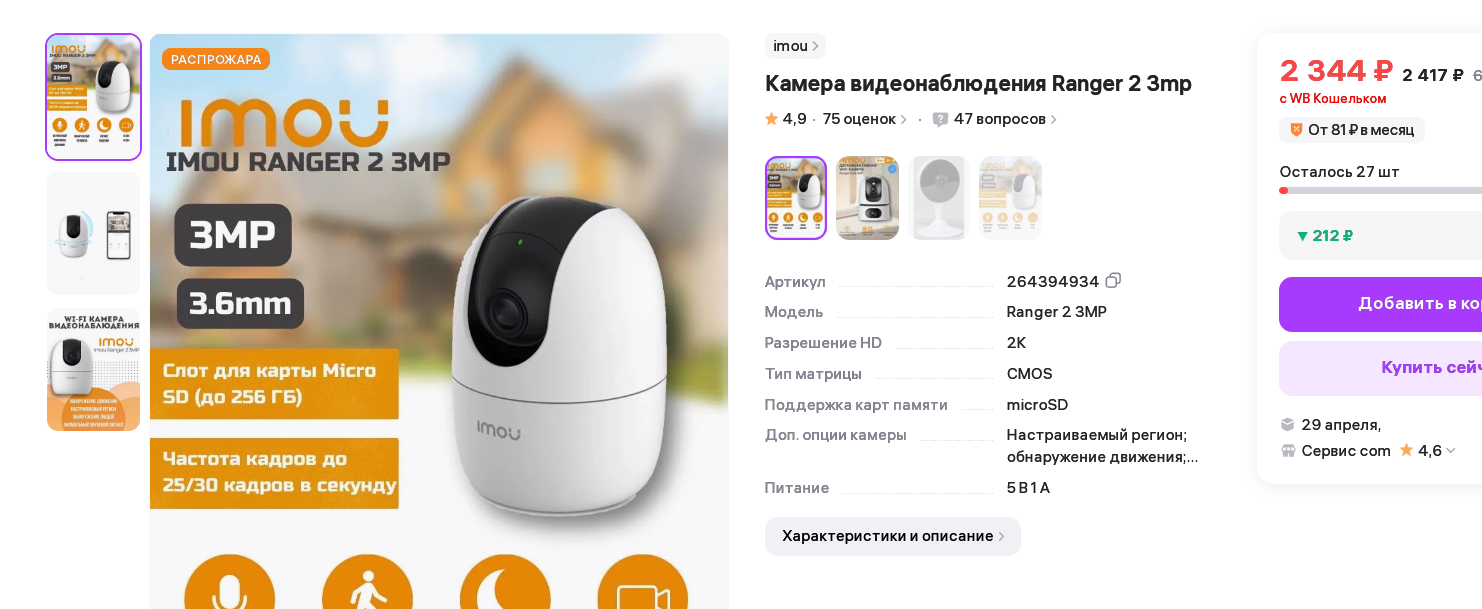Expand Характеристики и описание section
Image resolution: width=1482 pixels, height=609 pixels.
[893, 536]
